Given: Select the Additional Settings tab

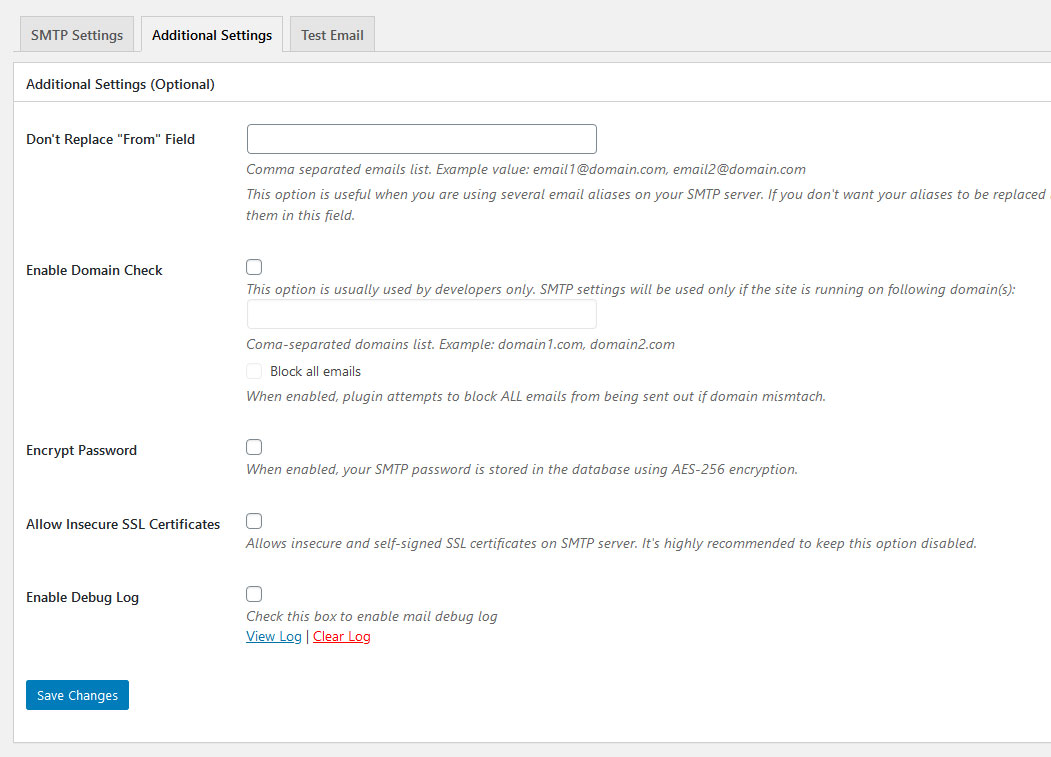Looking at the screenshot, I should pos(212,35).
